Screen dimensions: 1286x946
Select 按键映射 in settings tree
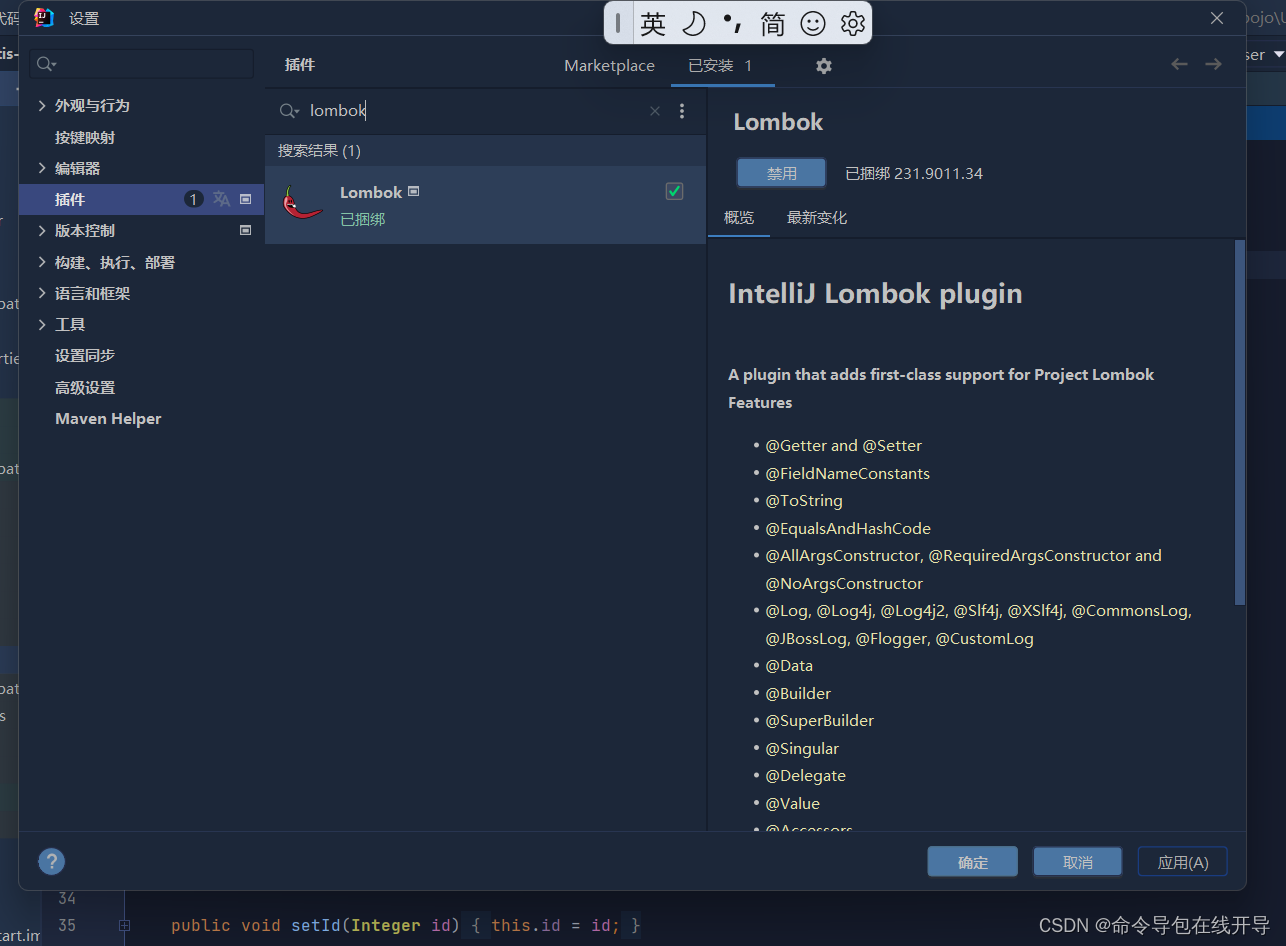(x=85, y=137)
